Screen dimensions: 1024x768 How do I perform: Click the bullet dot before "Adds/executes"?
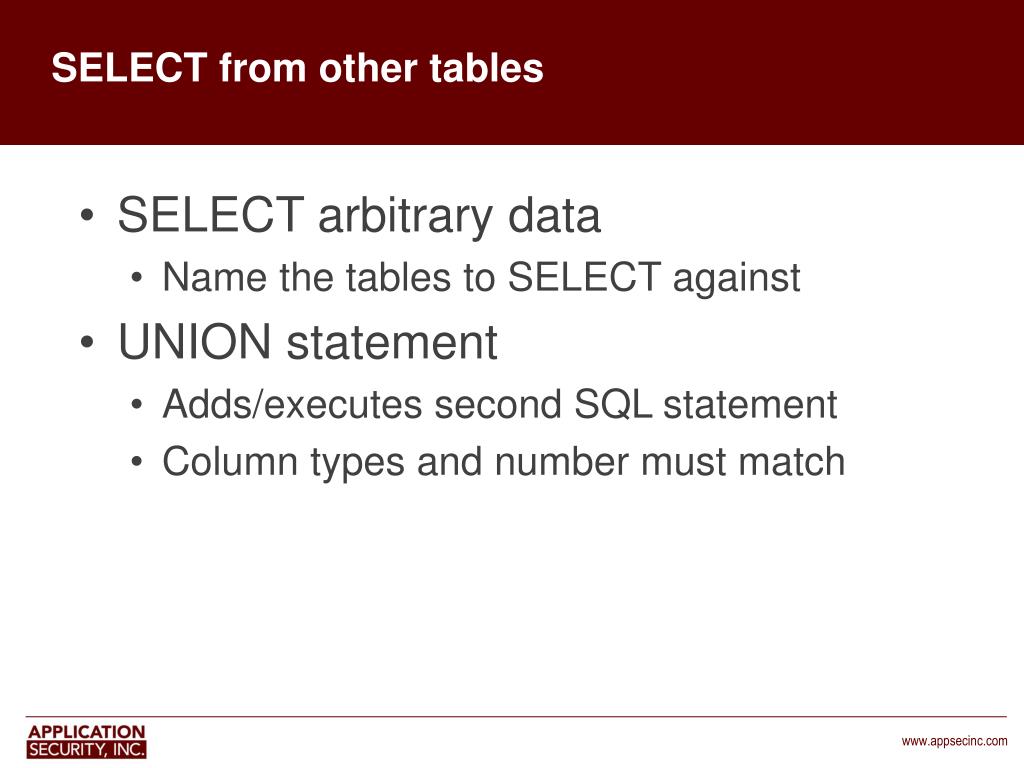click(x=136, y=405)
